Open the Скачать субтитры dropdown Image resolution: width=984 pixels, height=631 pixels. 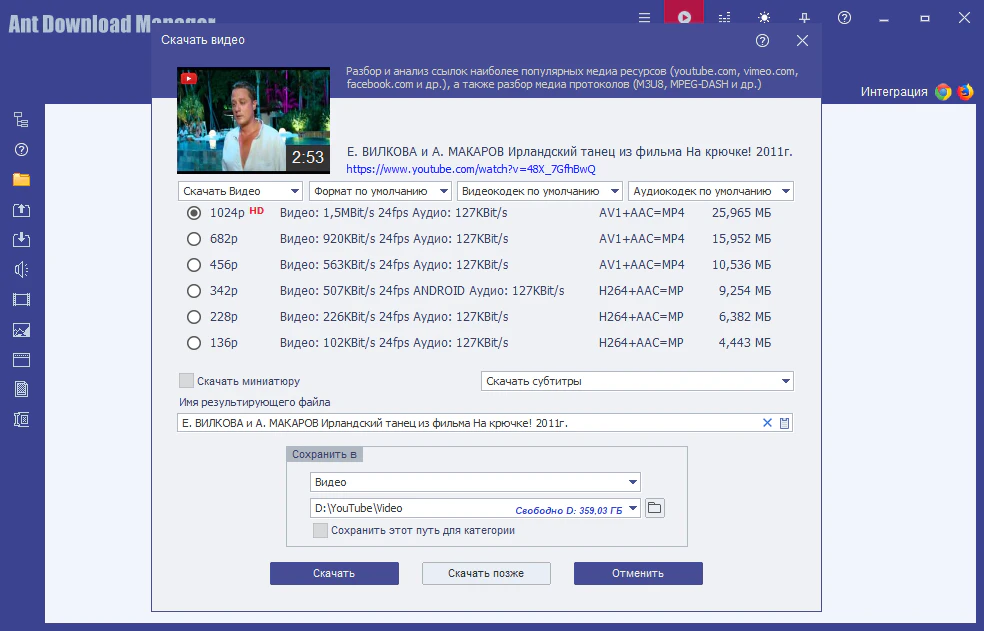coord(636,381)
